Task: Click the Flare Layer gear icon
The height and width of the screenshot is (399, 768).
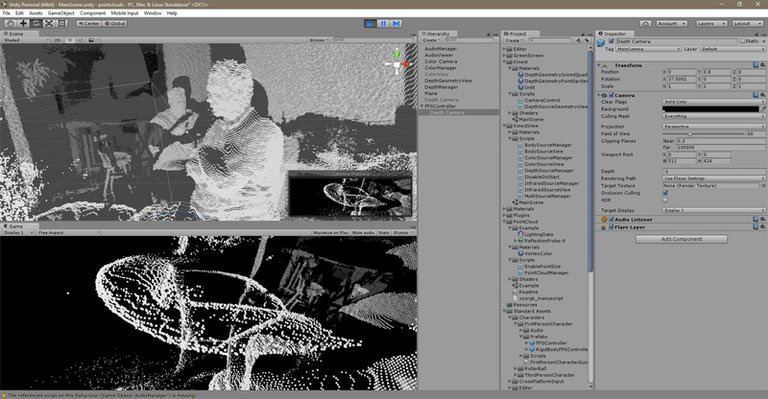Action: 763,227
